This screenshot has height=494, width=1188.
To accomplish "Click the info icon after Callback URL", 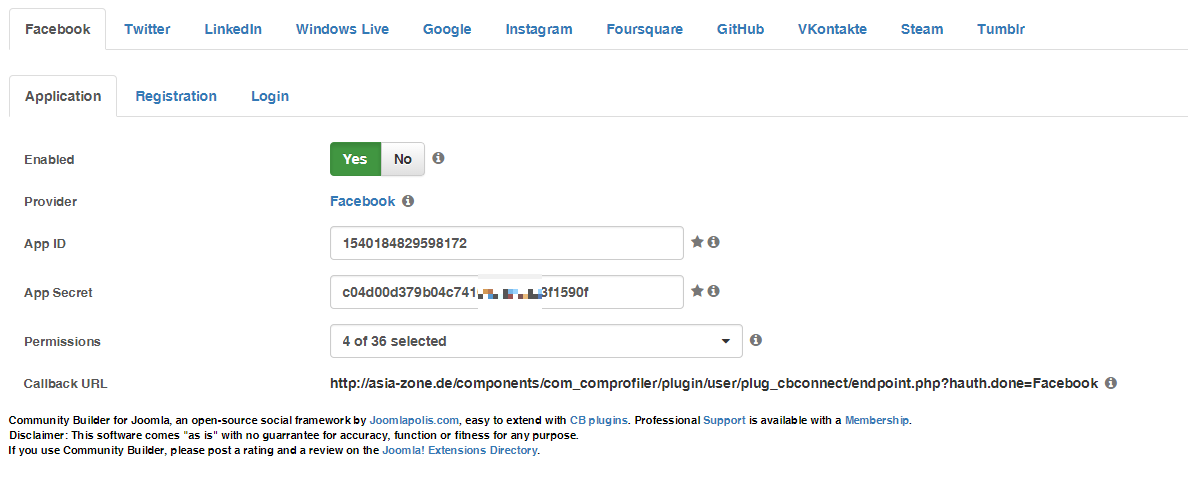I will click(x=1111, y=383).
